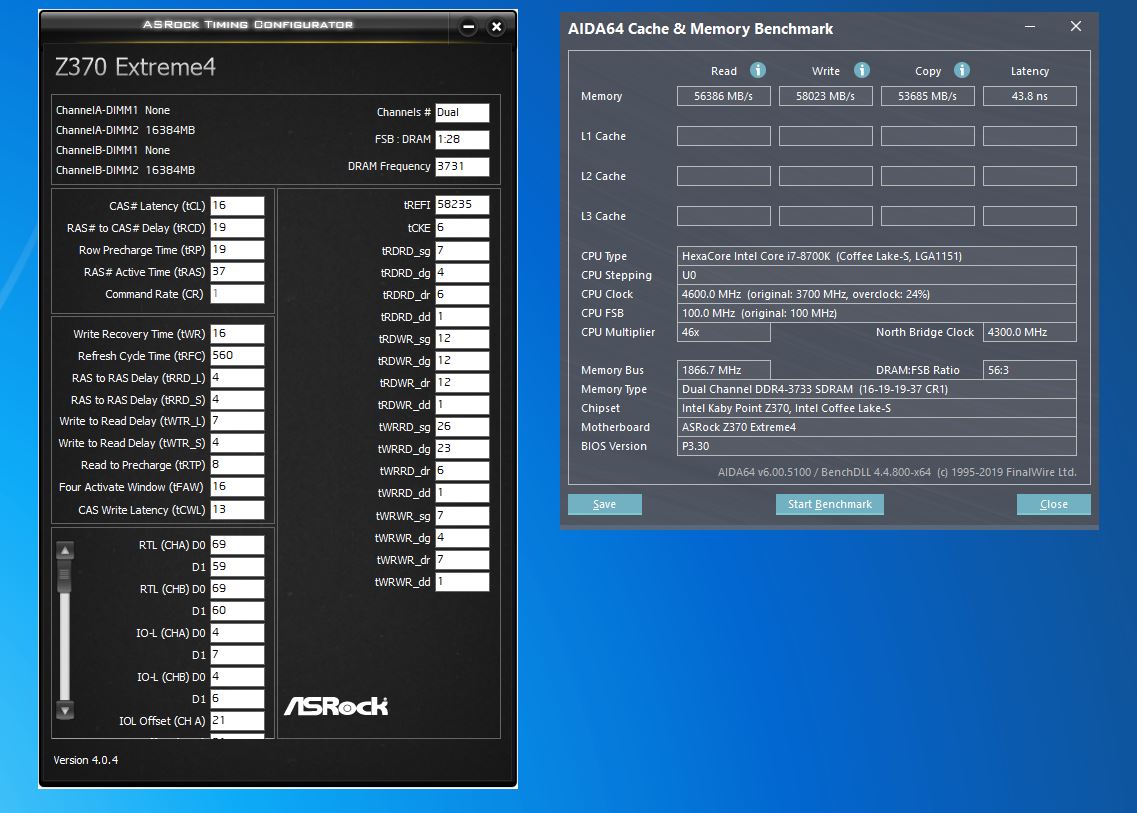Click the Memory Copy result 53685 MB/s
The image size is (1137, 813).
click(x=927, y=96)
